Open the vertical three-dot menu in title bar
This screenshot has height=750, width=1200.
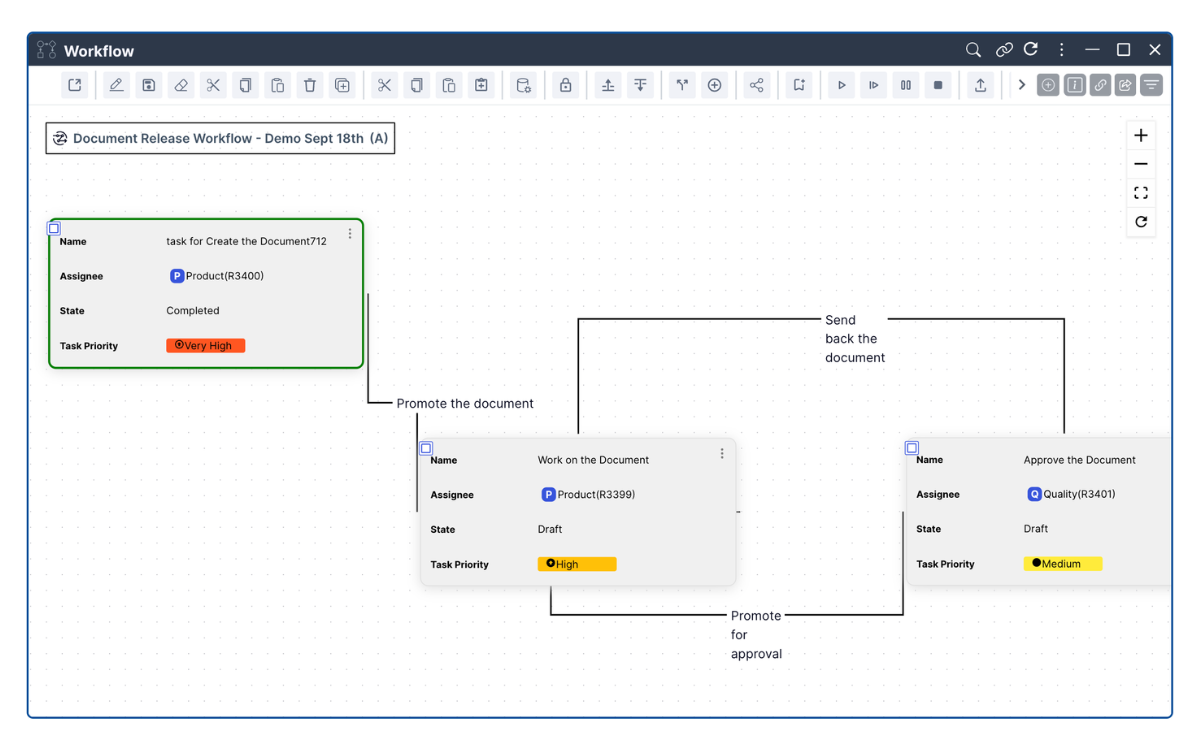point(1061,50)
